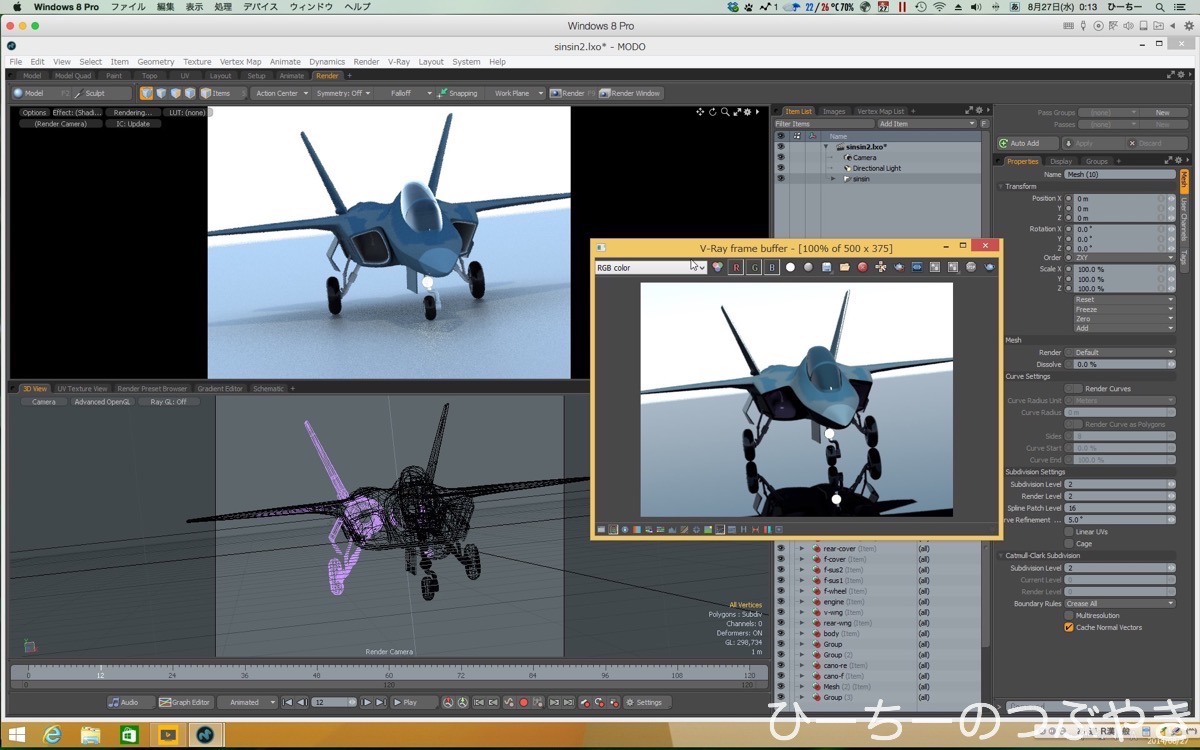Click the open folder icon in V-Ray frame buffer
1200x750 pixels.
coord(844,267)
